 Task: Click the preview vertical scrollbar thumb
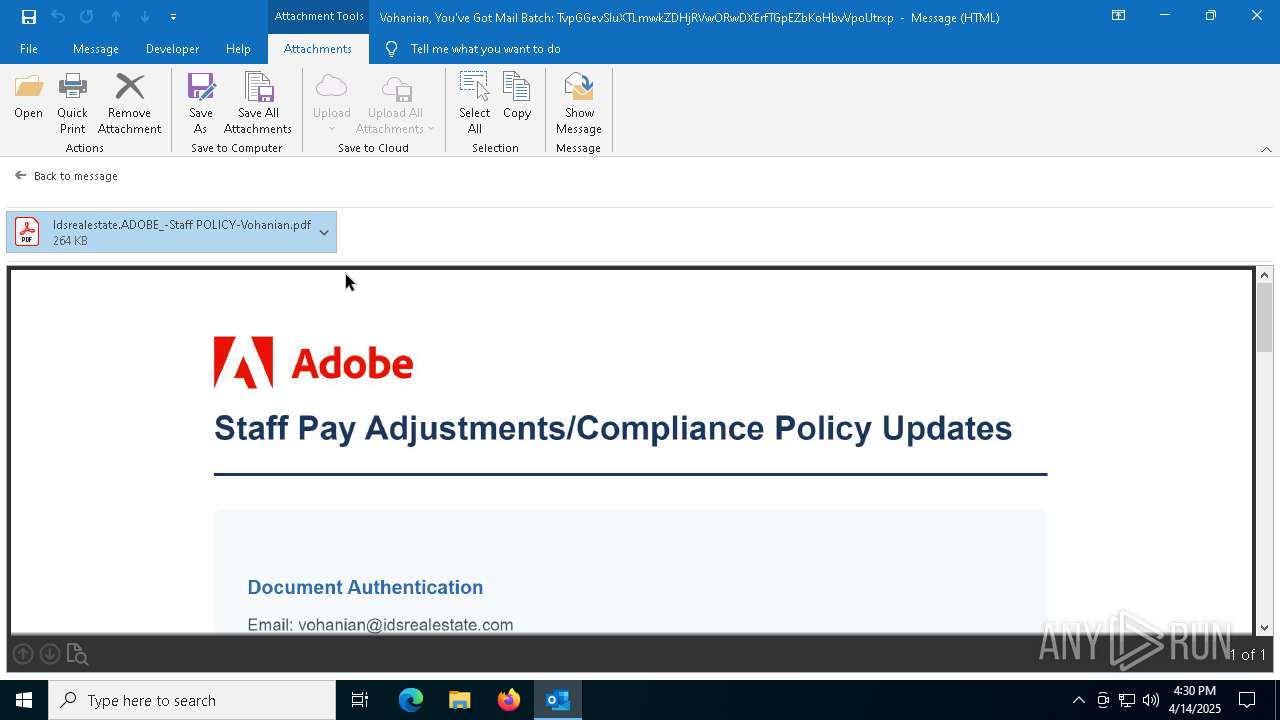1265,318
